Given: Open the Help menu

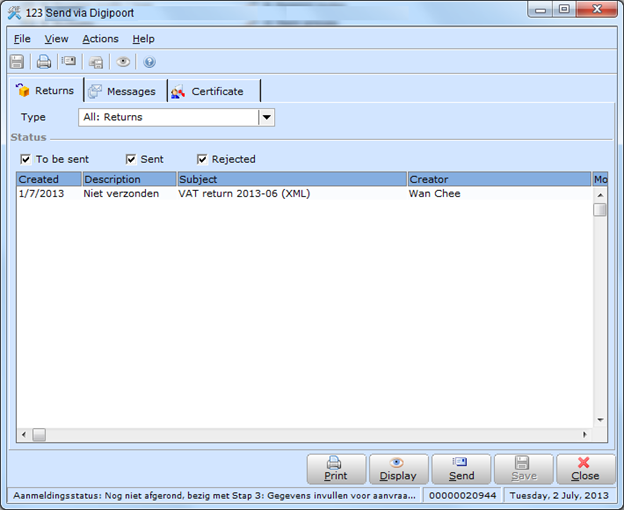Looking at the screenshot, I should [x=143, y=39].
